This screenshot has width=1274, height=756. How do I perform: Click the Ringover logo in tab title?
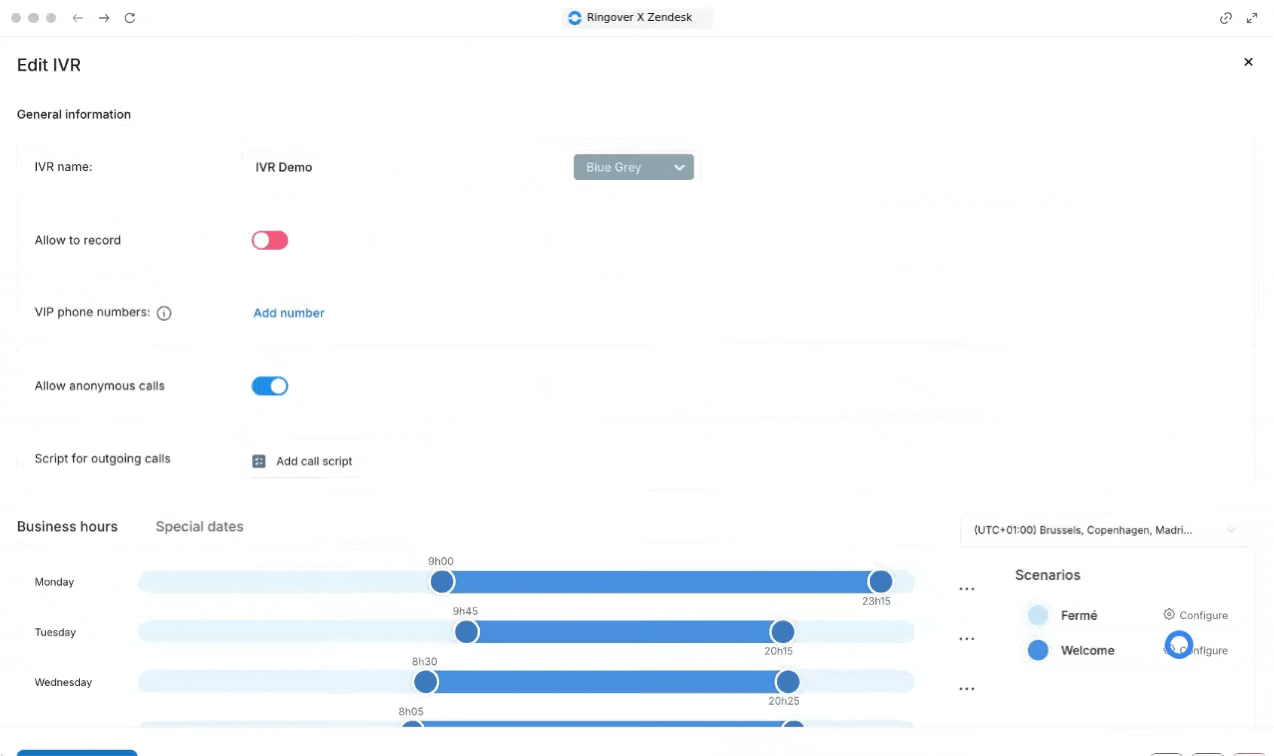tap(574, 18)
